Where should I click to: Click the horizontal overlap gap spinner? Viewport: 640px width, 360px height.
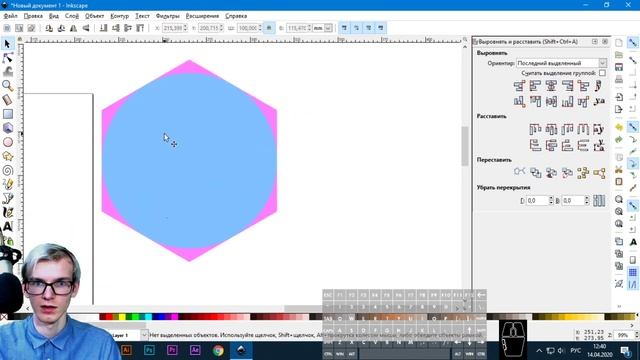(x=551, y=200)
